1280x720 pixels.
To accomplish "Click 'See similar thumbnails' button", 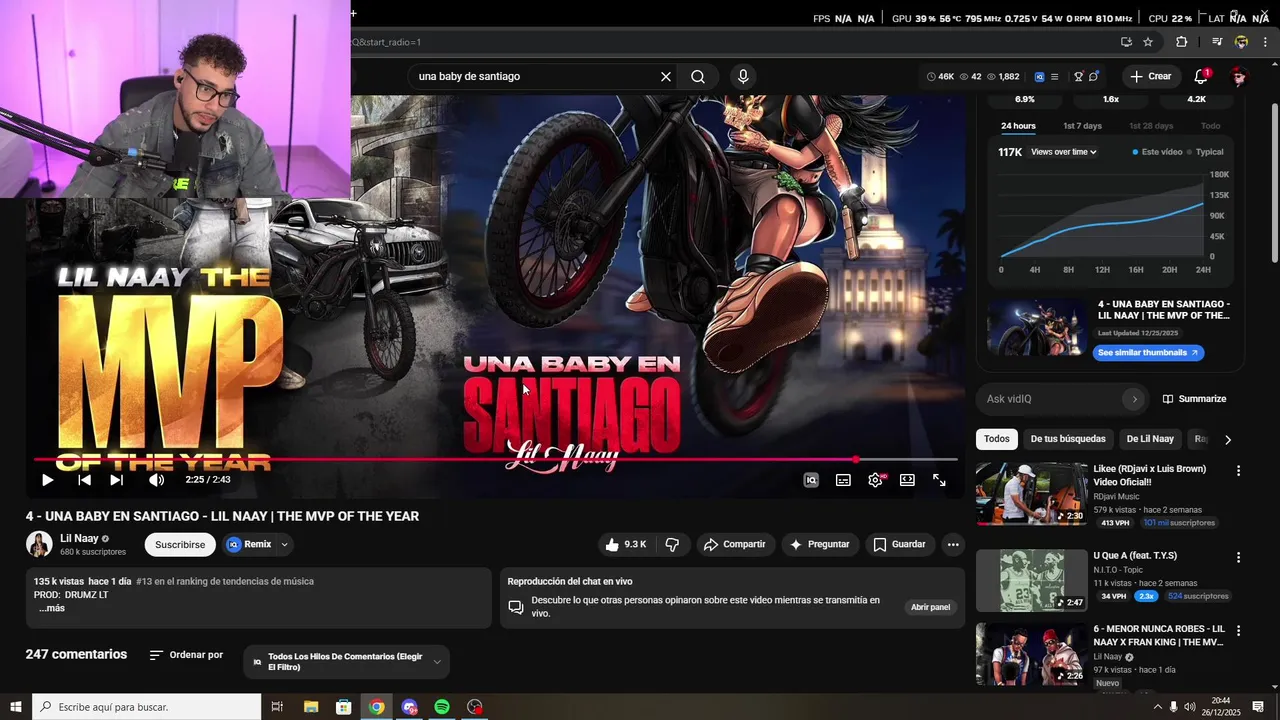I will tap(1148, 353).
